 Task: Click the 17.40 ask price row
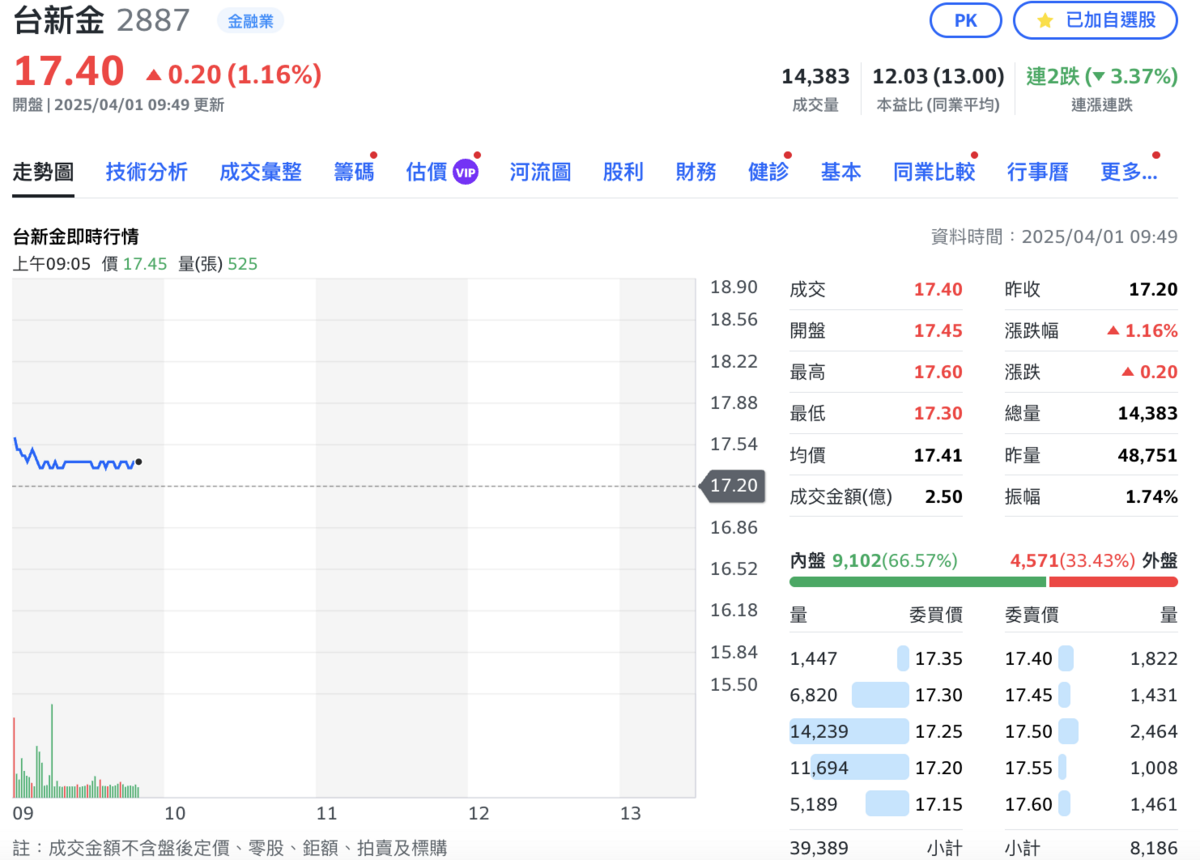coord(1091,659)
